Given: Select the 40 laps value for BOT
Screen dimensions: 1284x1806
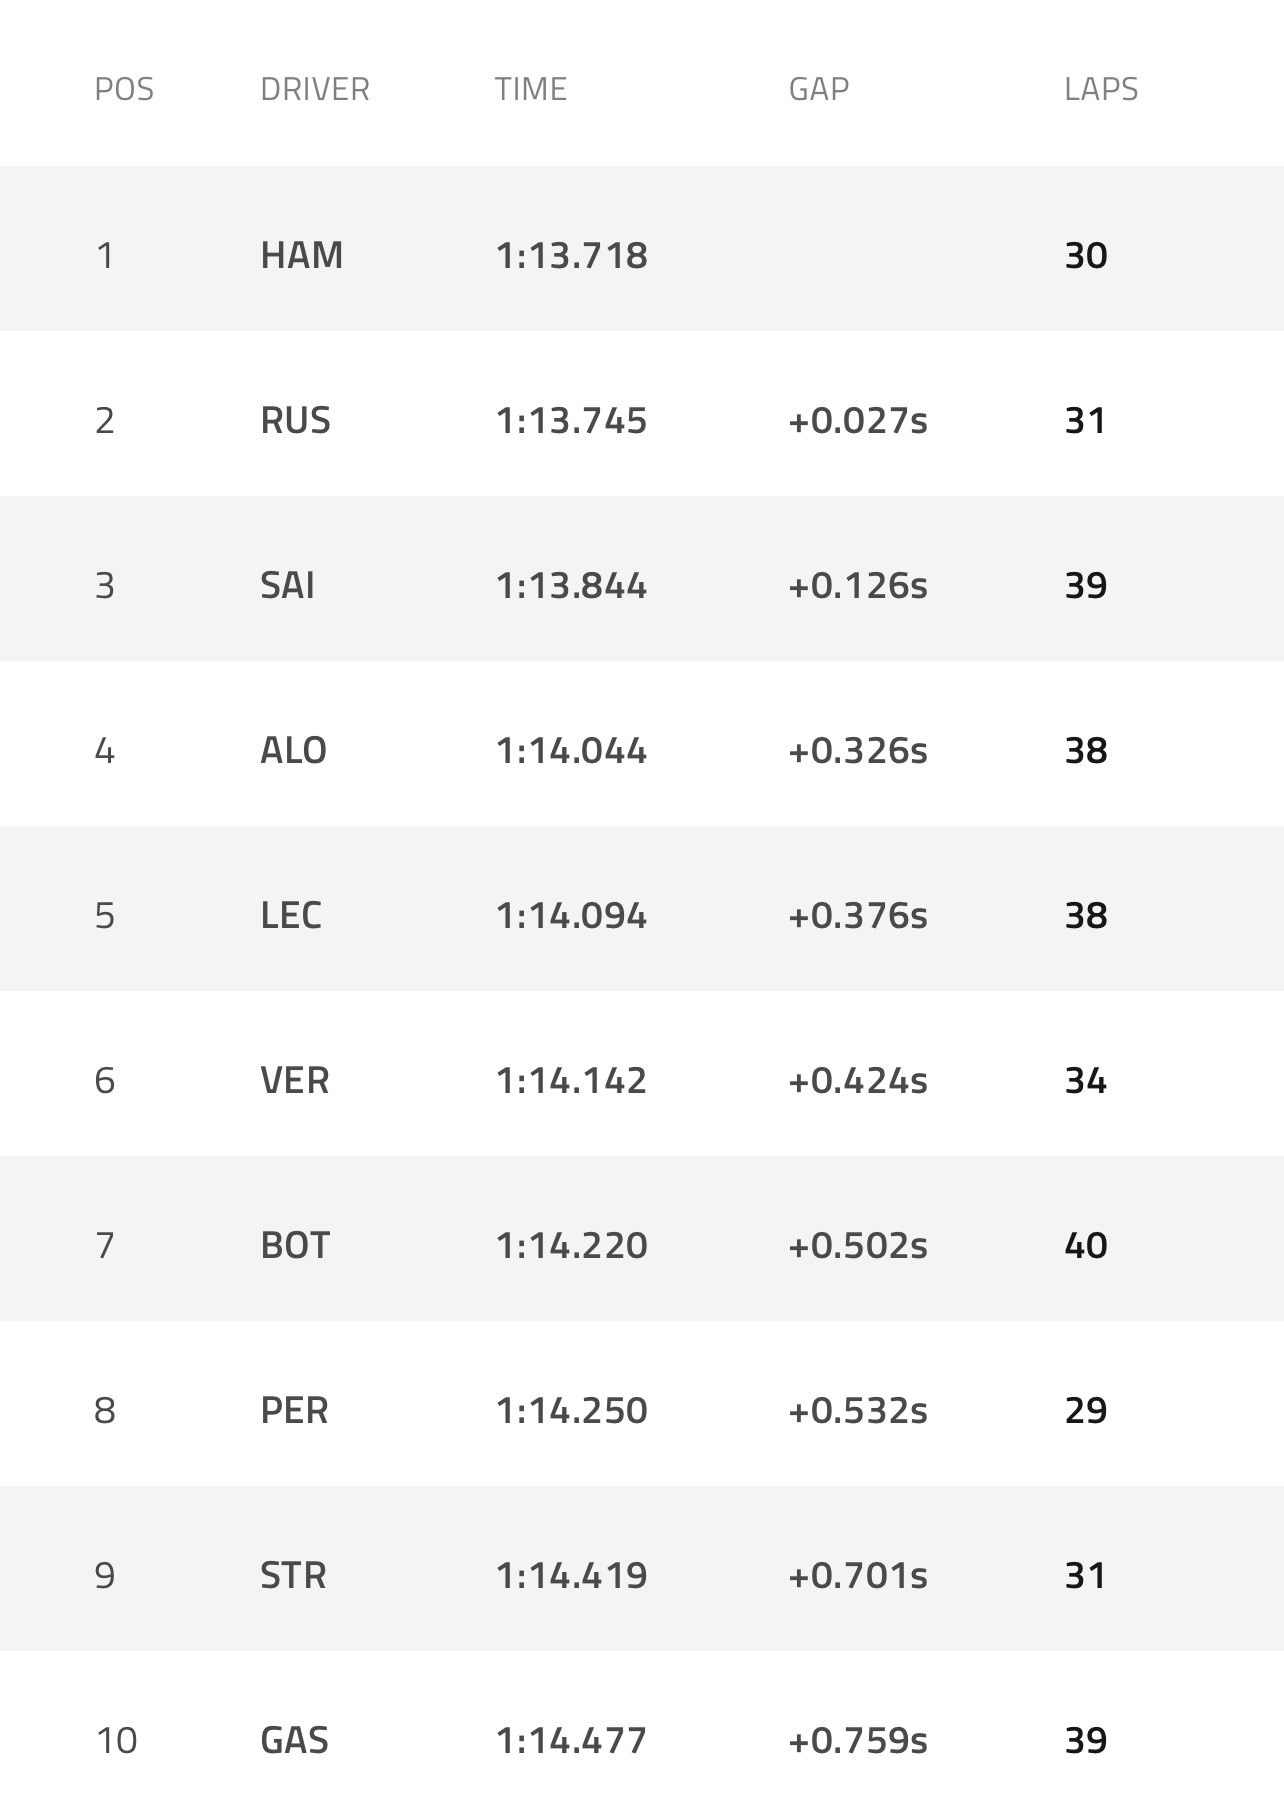Looking at the screenshot, I should [1085, 1246].
